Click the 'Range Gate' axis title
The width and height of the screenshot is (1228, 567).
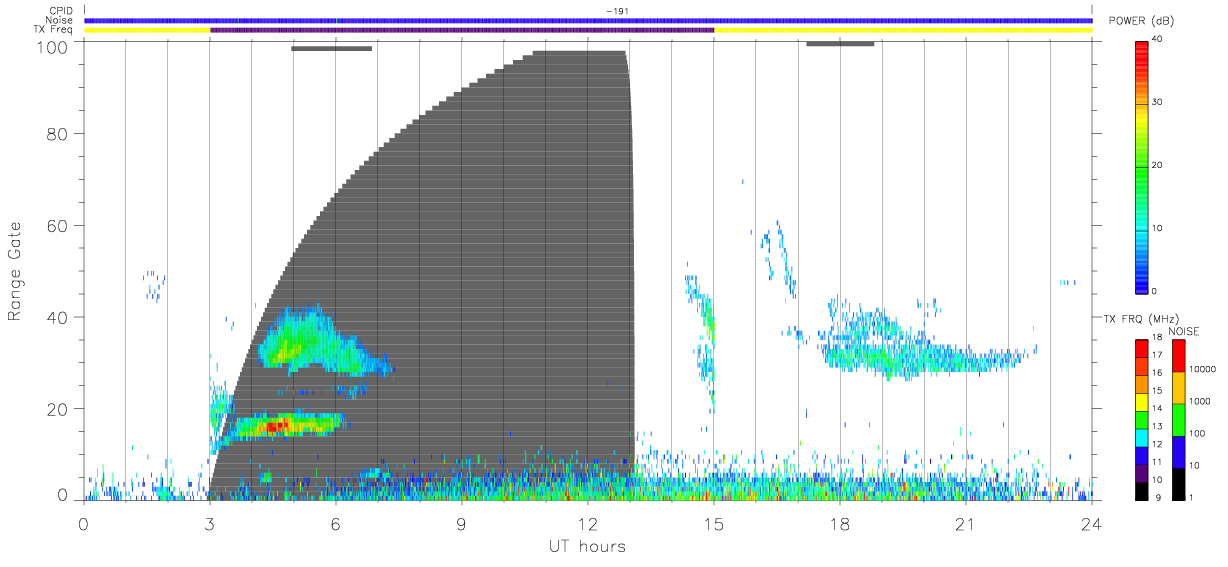(x=15, y=270)
